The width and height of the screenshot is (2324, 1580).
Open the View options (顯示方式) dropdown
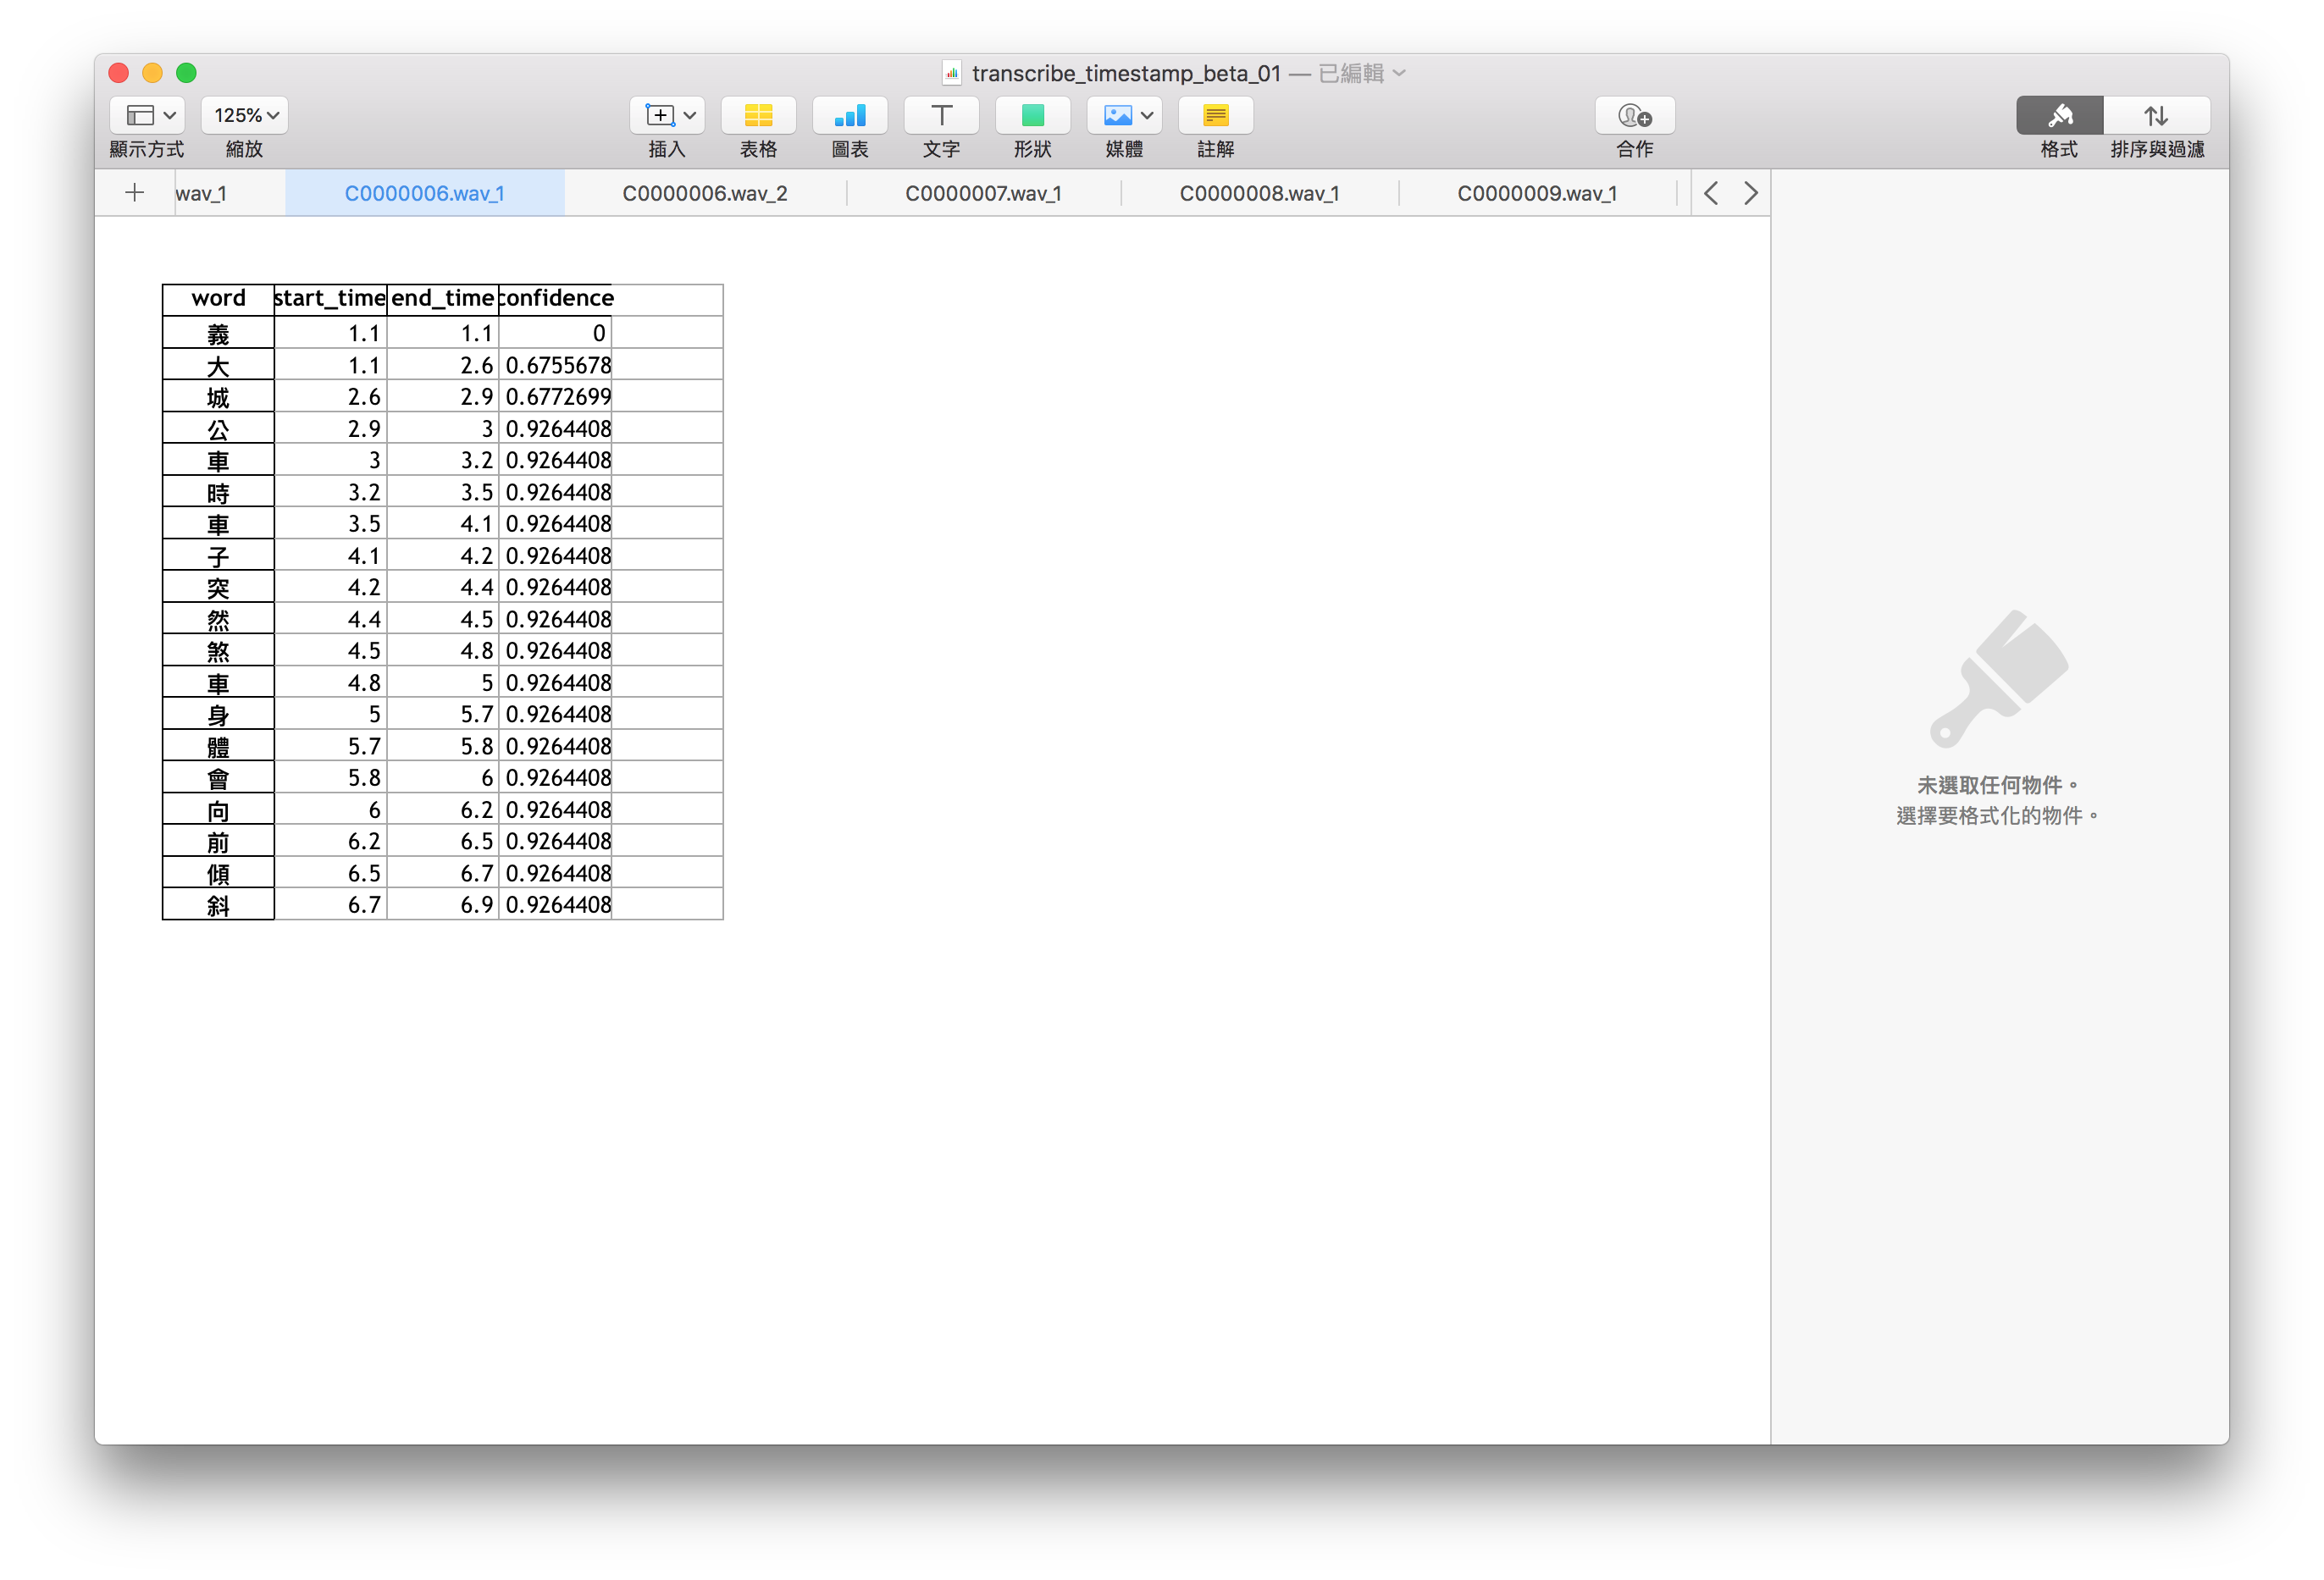tap(147, 115)
